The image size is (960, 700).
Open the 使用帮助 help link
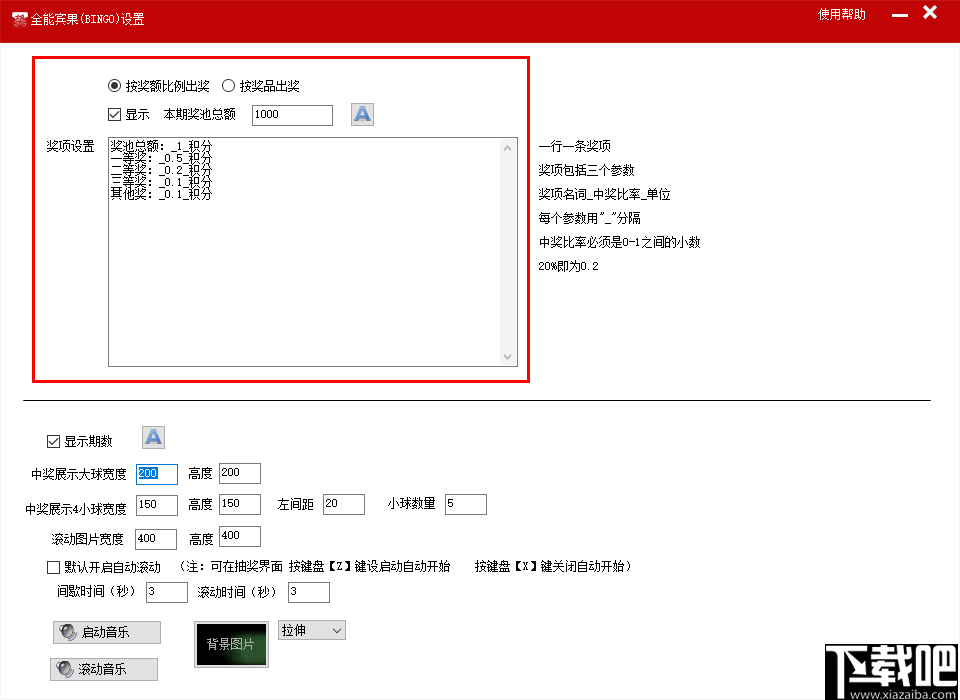click(x=841, y=15)
